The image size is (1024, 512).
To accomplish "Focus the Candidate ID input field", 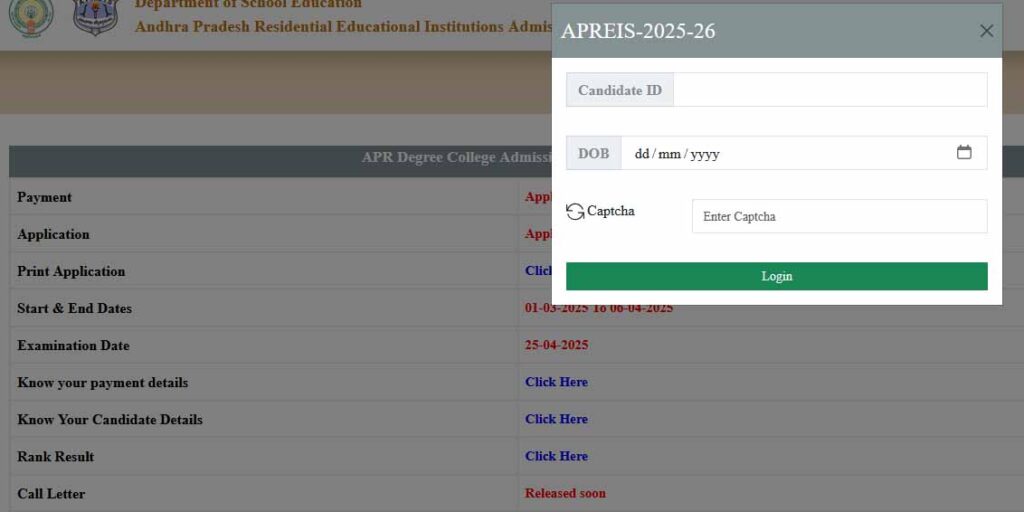I will coord(830,89).
